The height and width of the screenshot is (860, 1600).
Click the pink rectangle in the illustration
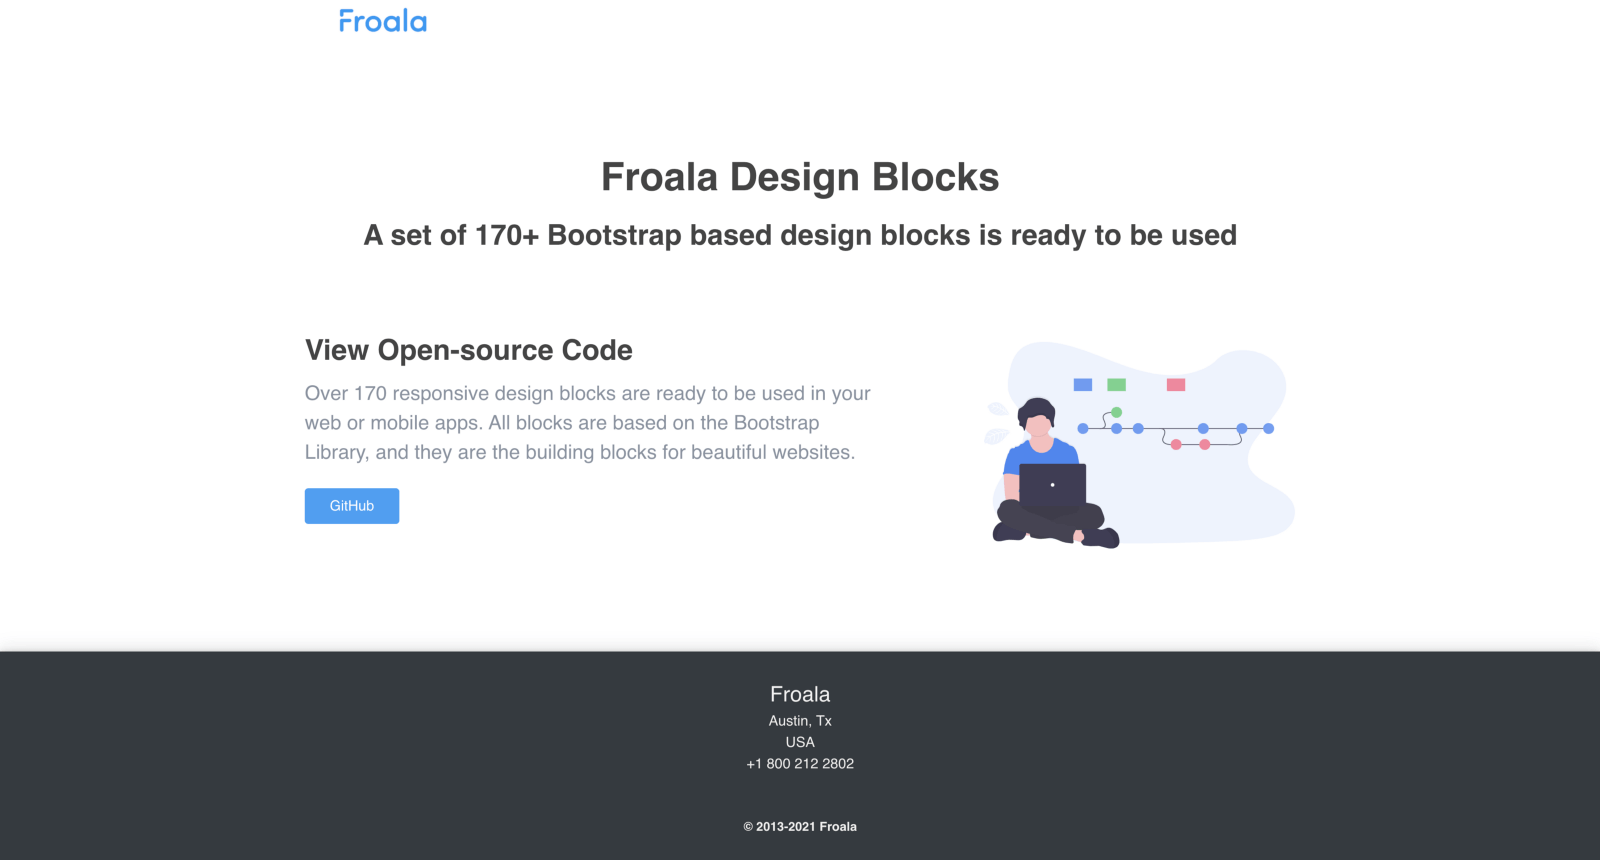(1176, 385)
